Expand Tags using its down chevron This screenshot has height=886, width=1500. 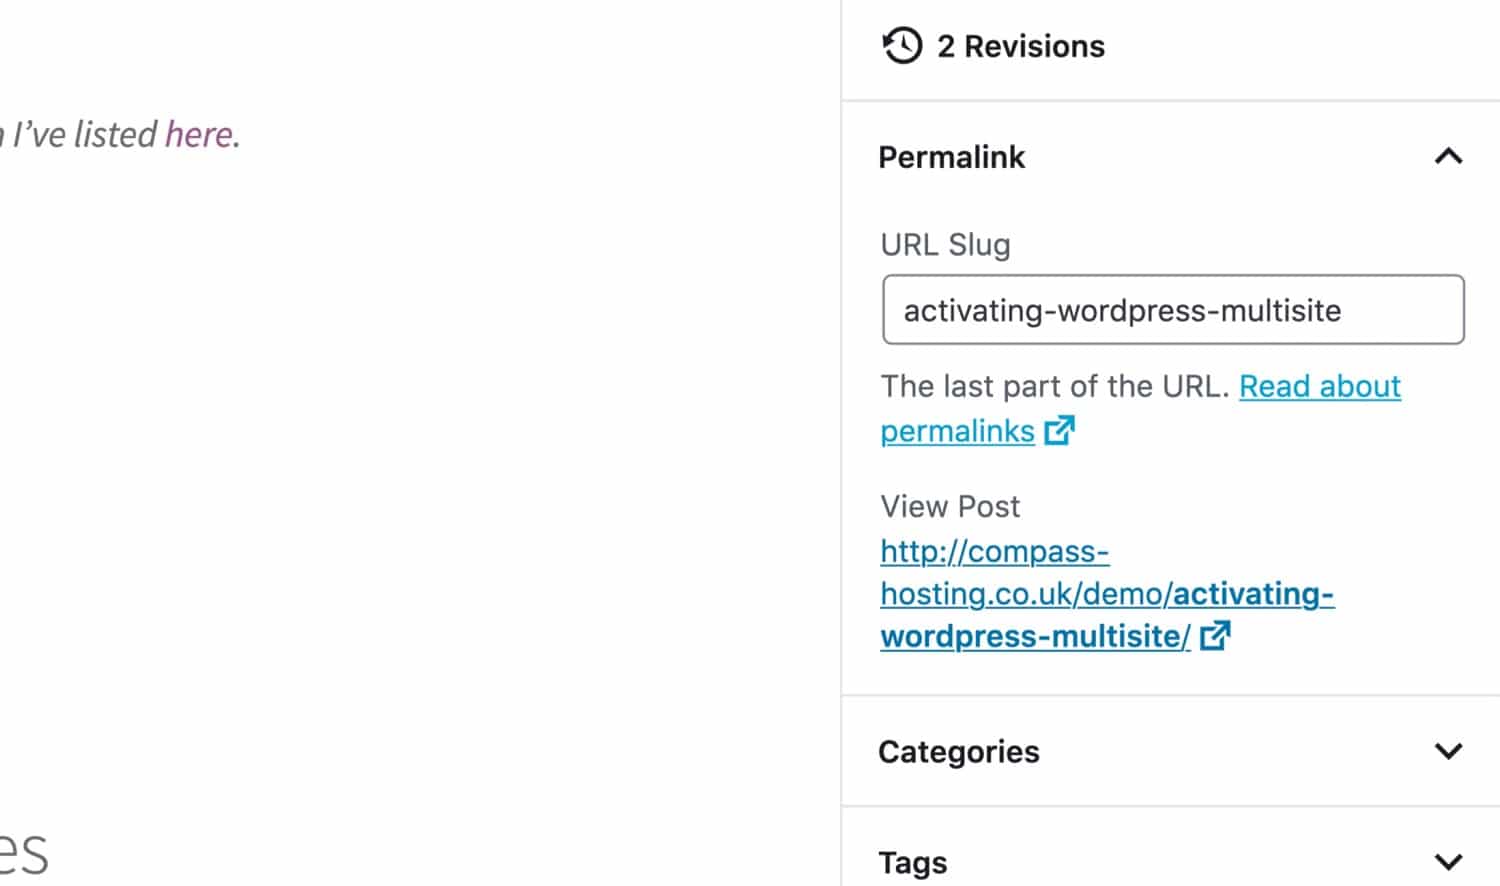1448,861
